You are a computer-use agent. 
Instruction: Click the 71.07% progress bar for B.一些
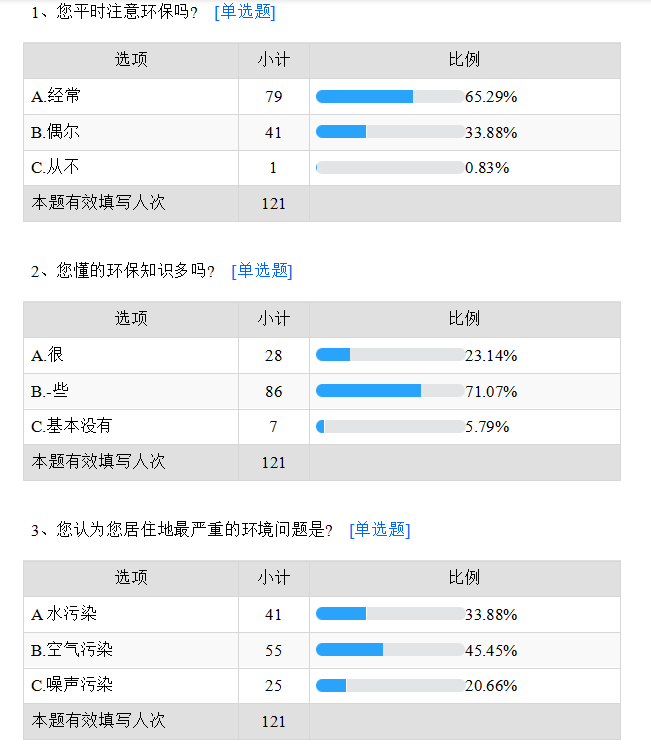point(390,391)
